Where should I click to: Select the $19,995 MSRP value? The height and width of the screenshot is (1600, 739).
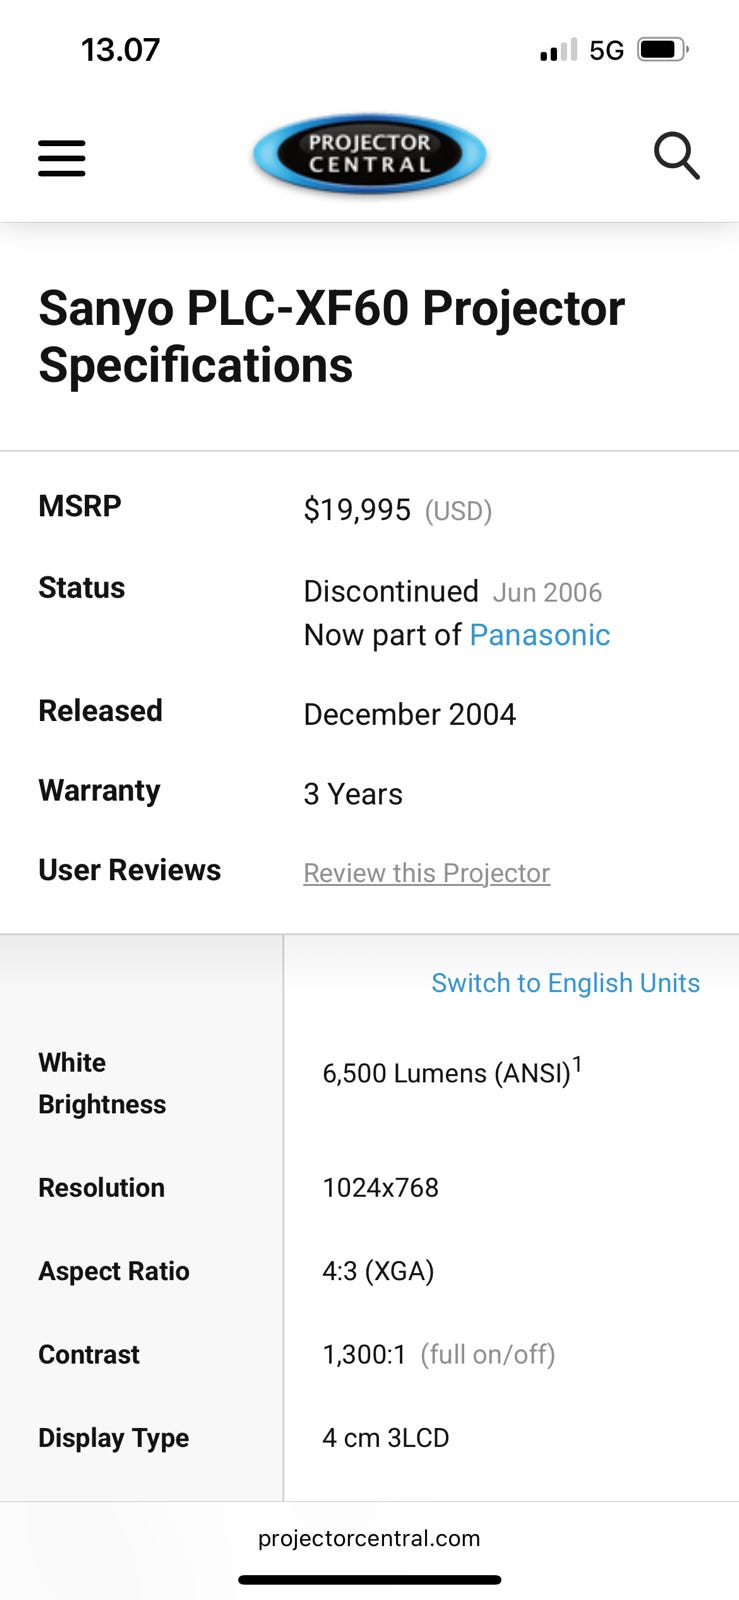point(357,510)
